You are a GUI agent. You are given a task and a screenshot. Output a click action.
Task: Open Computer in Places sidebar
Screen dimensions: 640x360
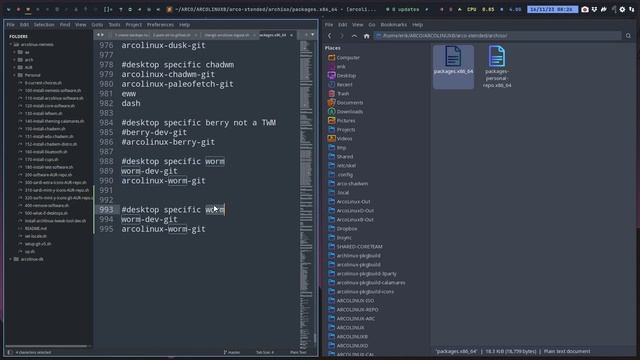click(x=348, y=58)
